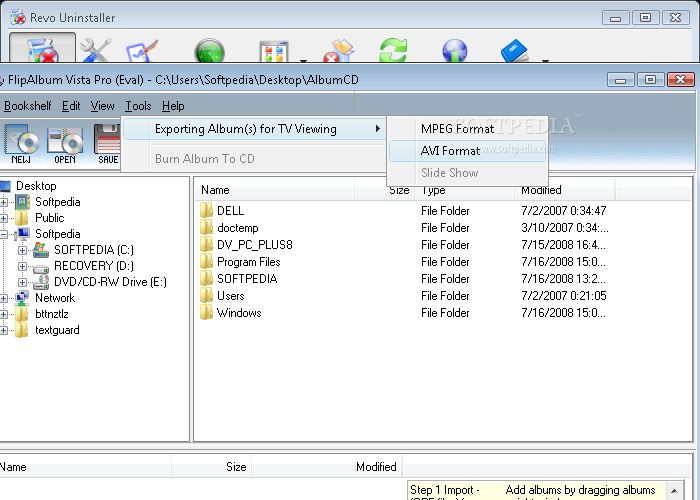Click Uninstall folder icon in Revo toolbar
Screen dimensions: 700x500
339,51
